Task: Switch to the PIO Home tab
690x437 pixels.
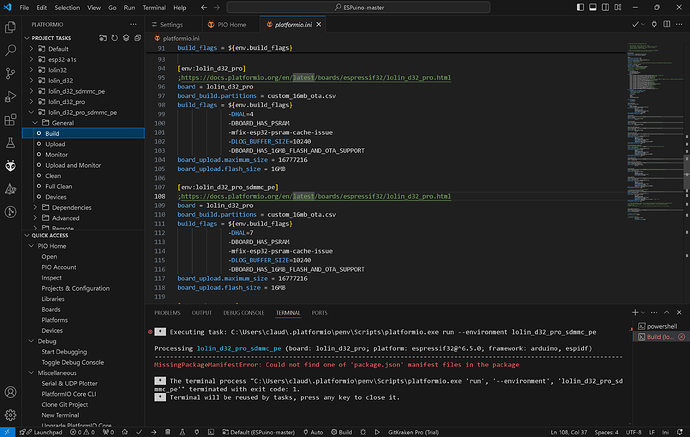Action: pos(231,25)
